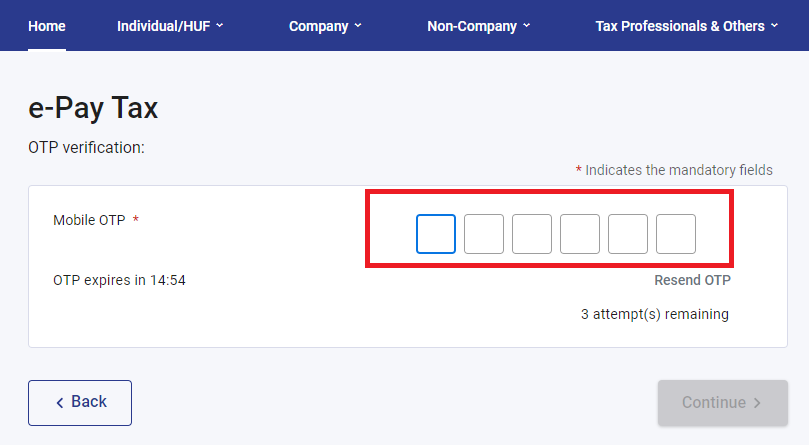Click the left arrow in Back button
This screenshot has width=809, height=445.
point(60,402)
